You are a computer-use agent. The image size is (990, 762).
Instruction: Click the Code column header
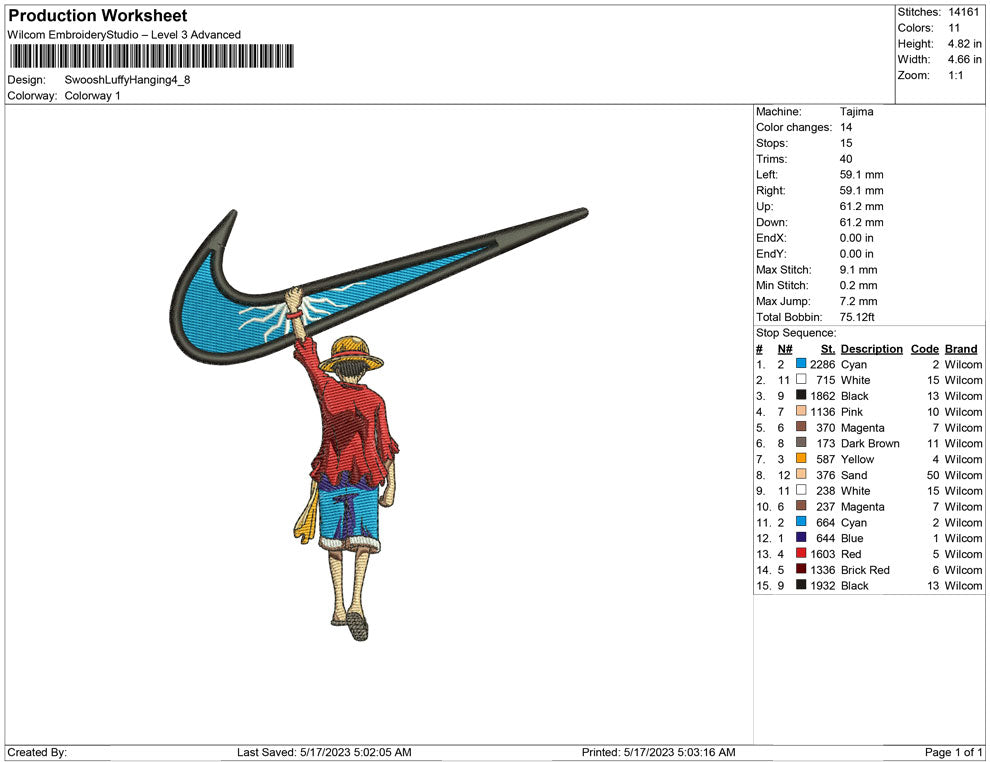(924, 349)
